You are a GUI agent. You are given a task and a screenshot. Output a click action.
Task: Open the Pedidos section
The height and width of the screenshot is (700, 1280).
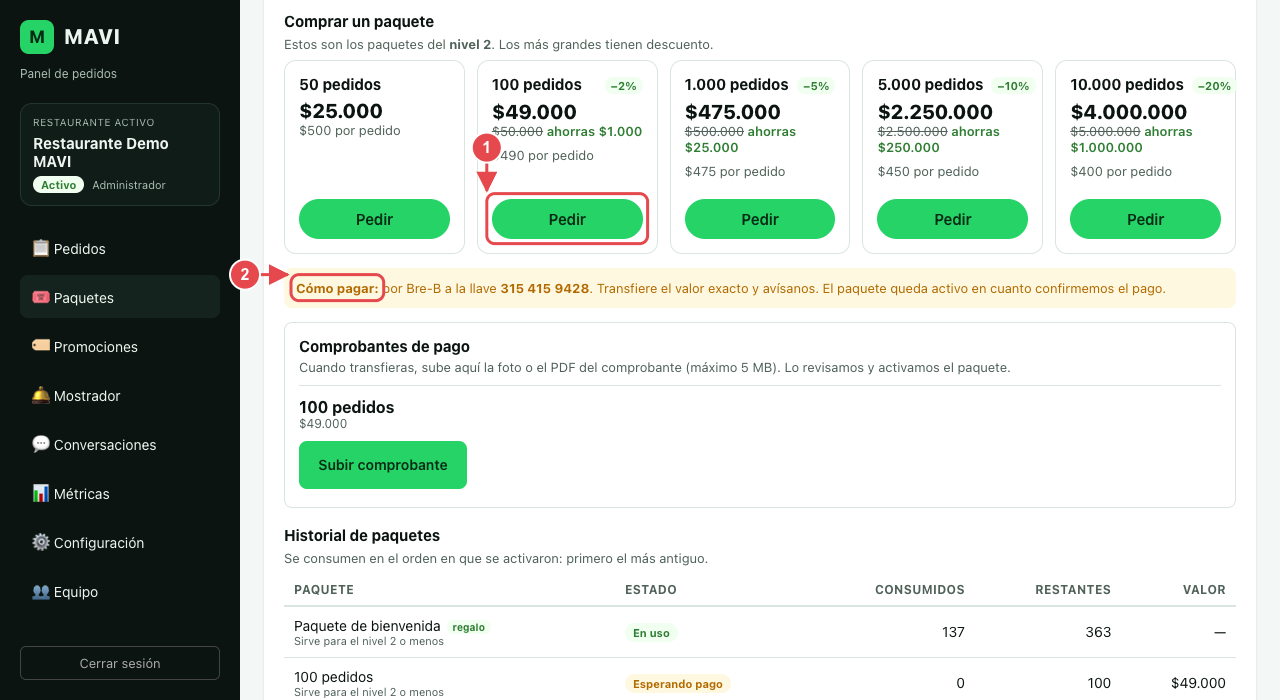point(120,248)
